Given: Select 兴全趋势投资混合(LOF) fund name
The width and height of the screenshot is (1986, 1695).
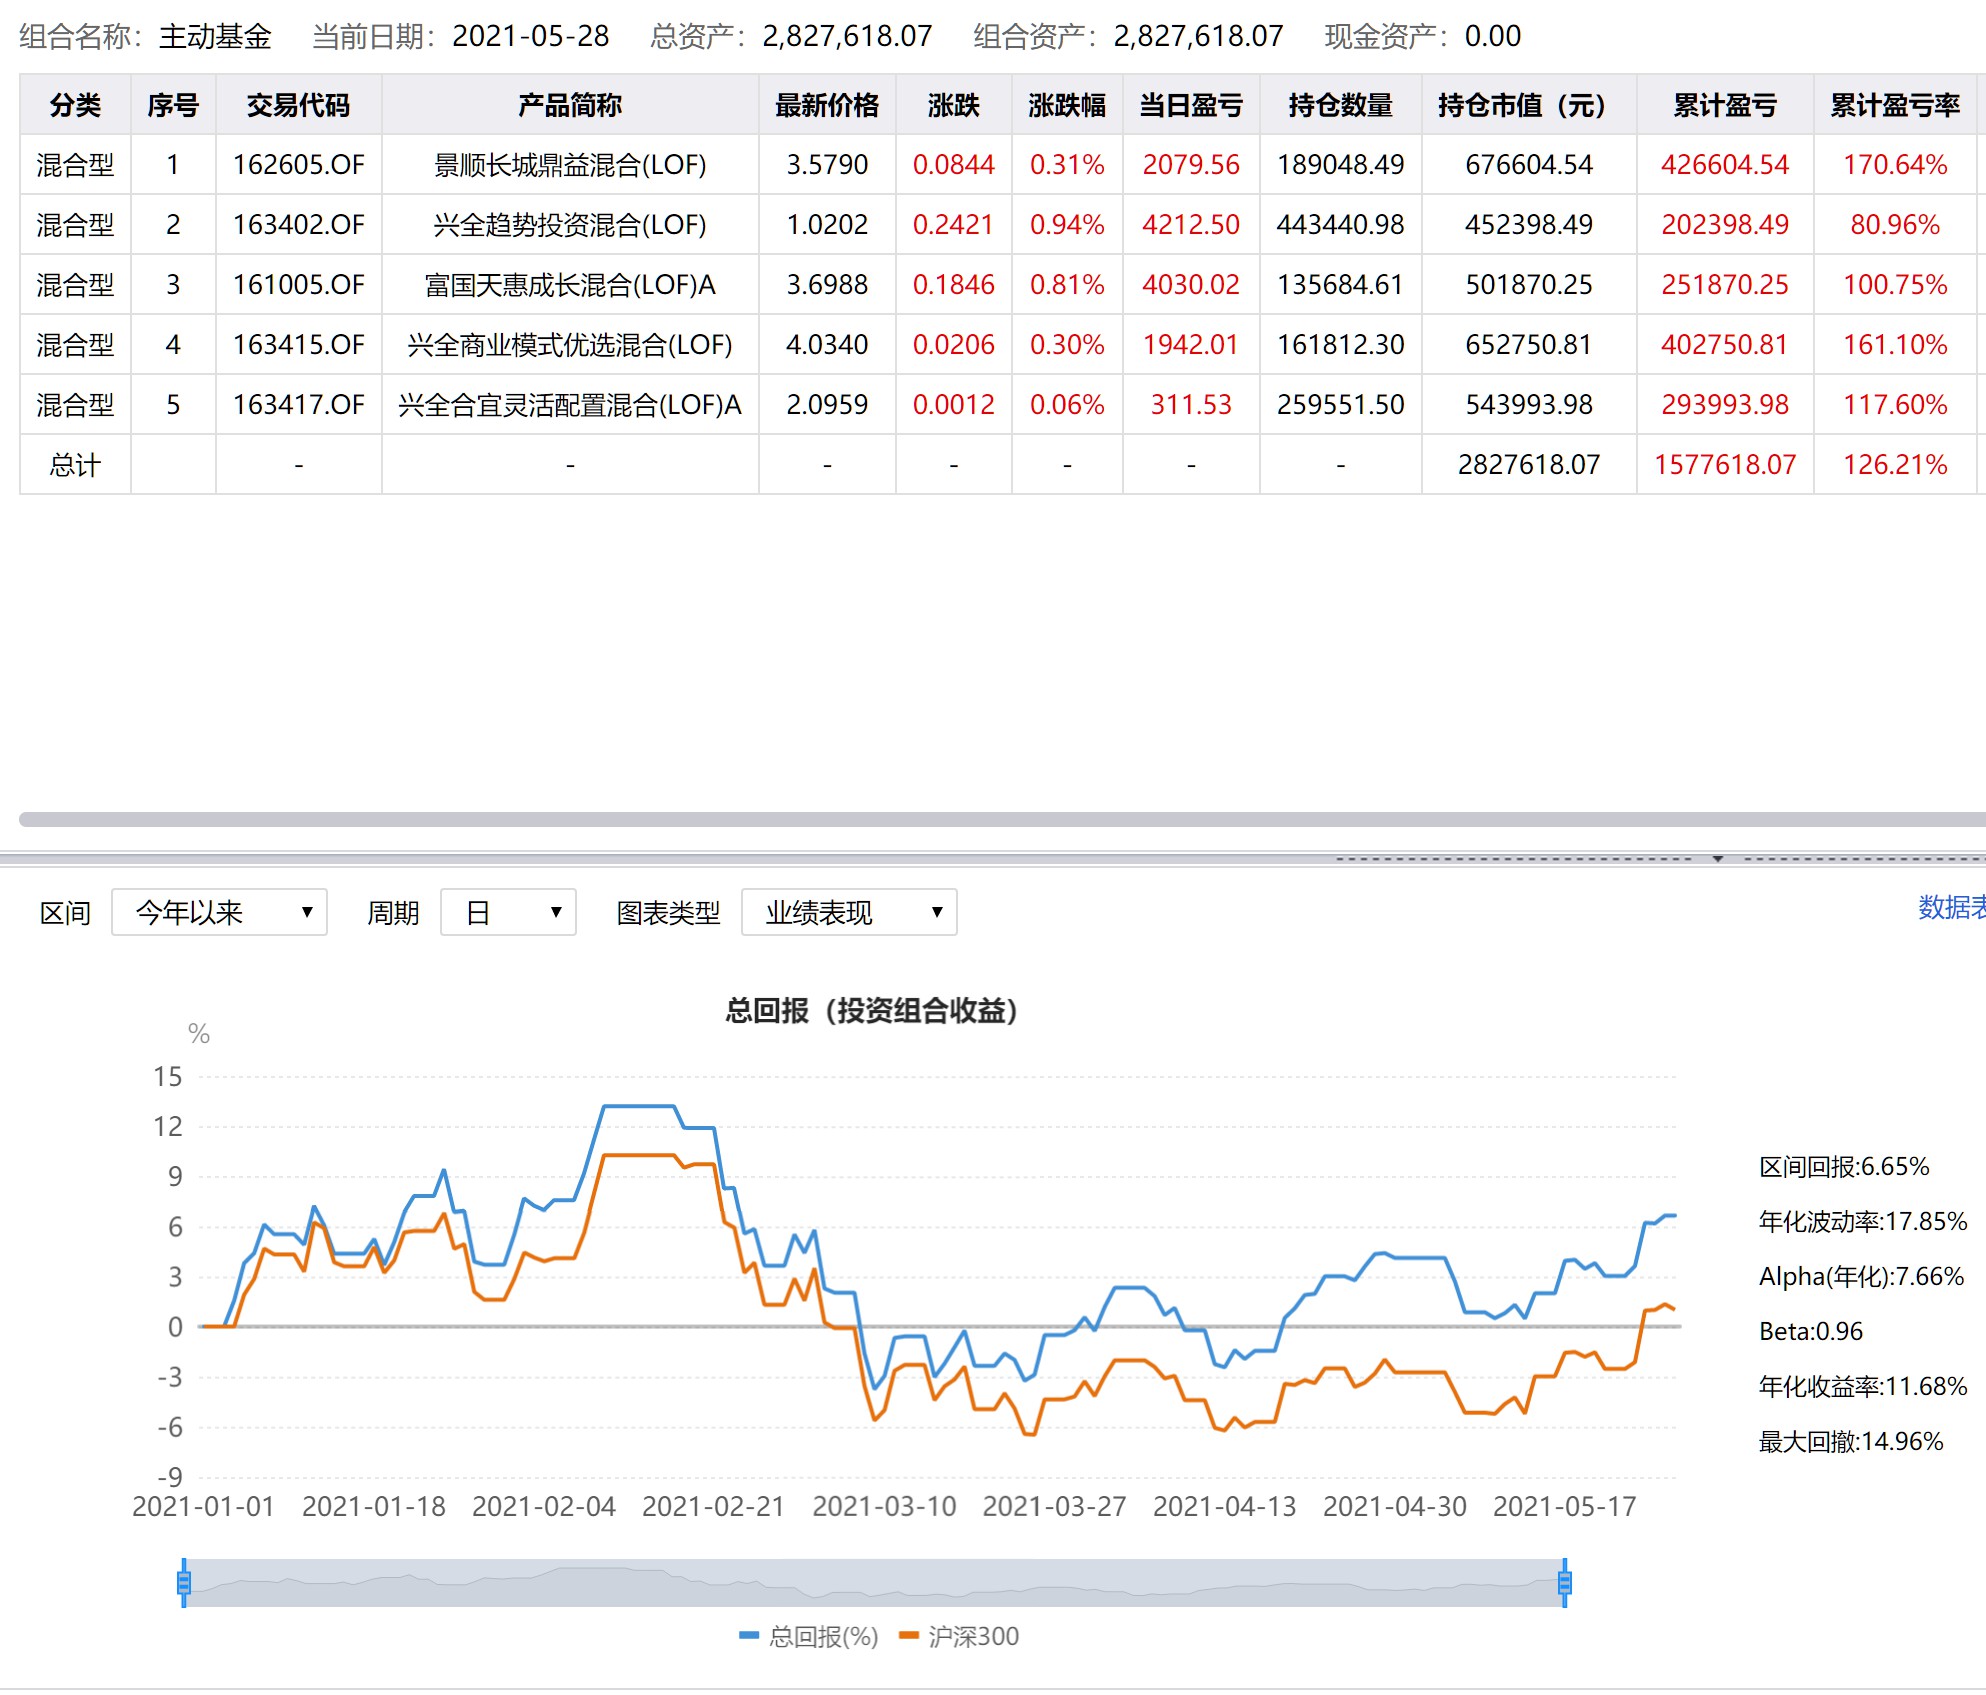Looking at the screenshot, I should tap(569, 225).
